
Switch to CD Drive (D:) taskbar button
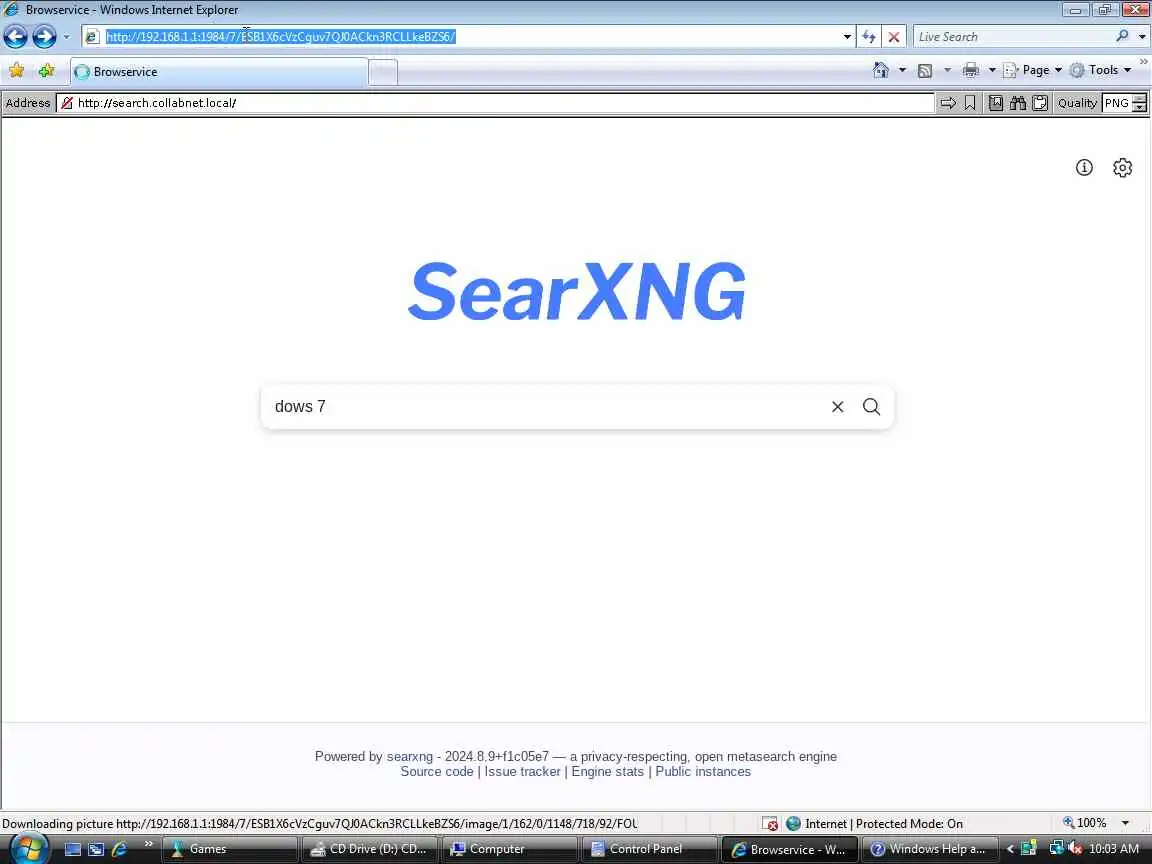point(370,849)
